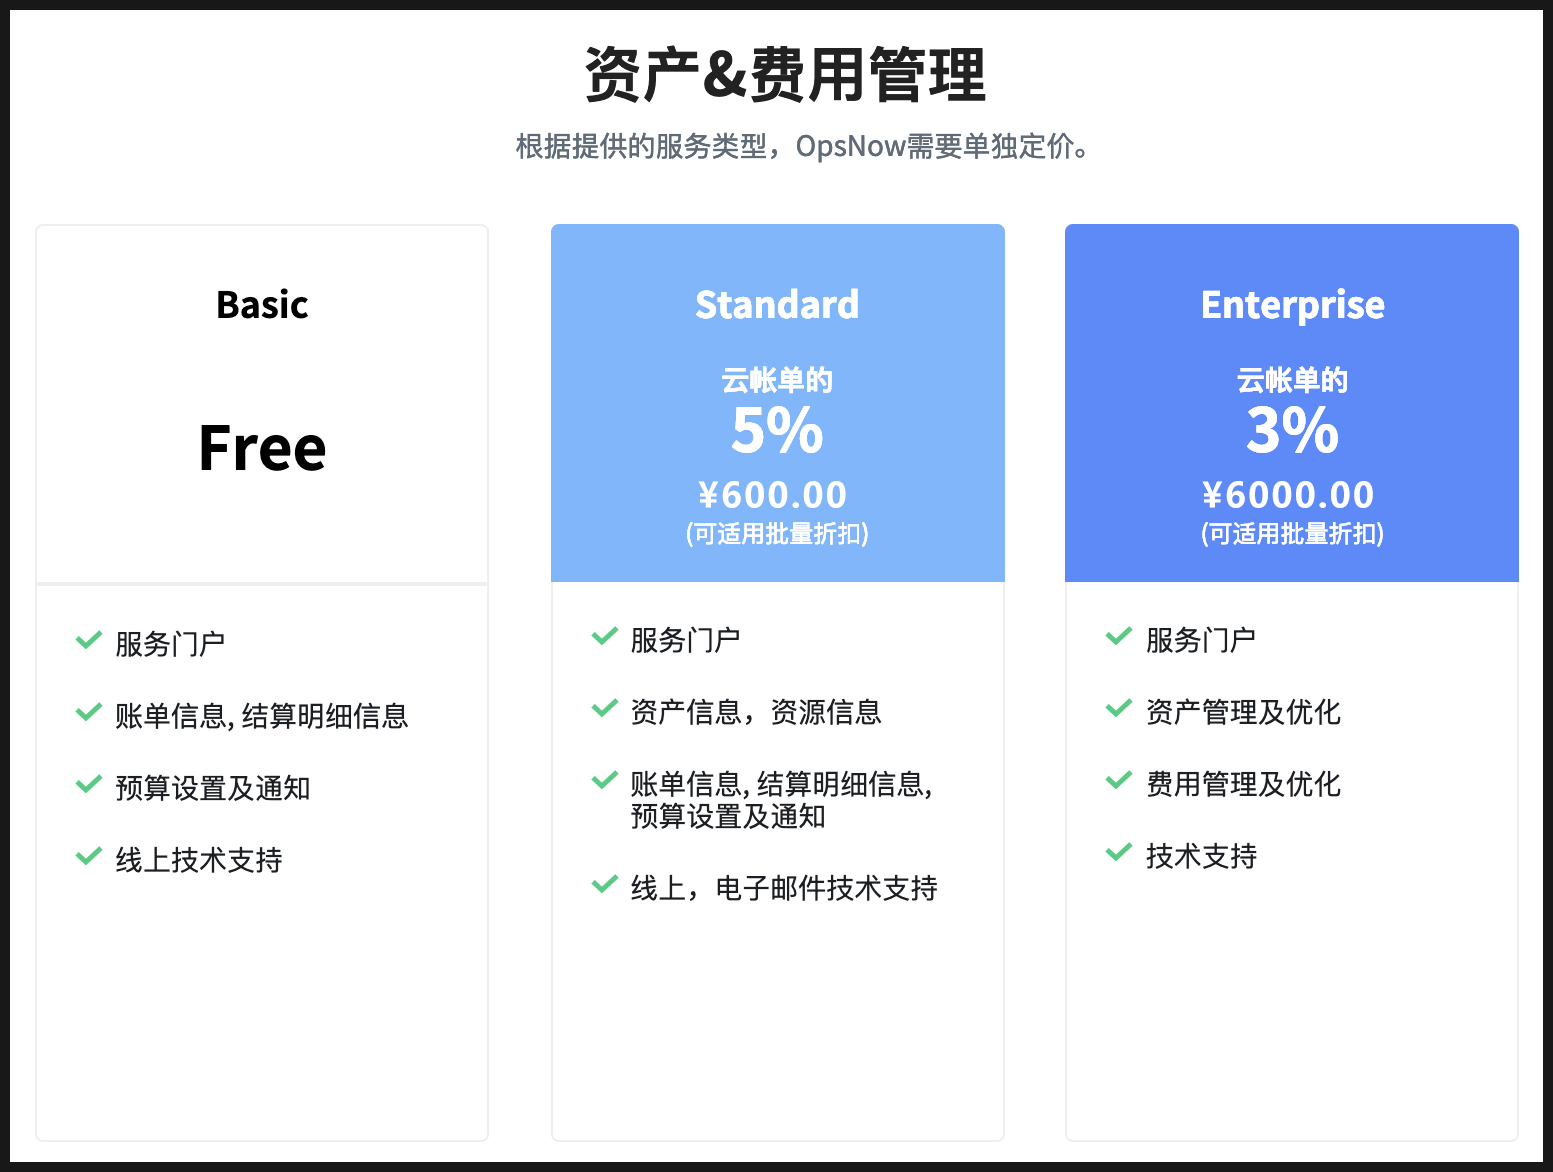This screenshot has height=1172, width=1553.
Task: Select the Standard plan heading
Action: click(777, 304)
